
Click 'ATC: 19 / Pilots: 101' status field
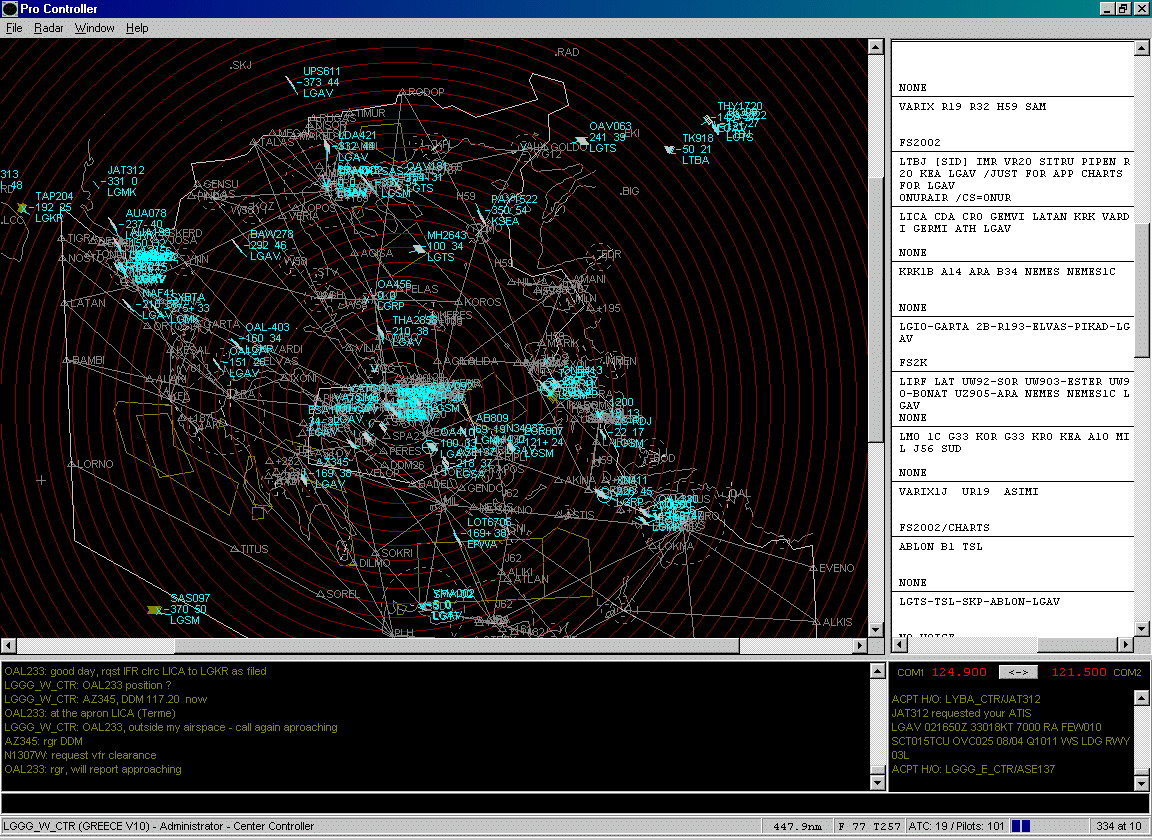click(x=958, y=826)
